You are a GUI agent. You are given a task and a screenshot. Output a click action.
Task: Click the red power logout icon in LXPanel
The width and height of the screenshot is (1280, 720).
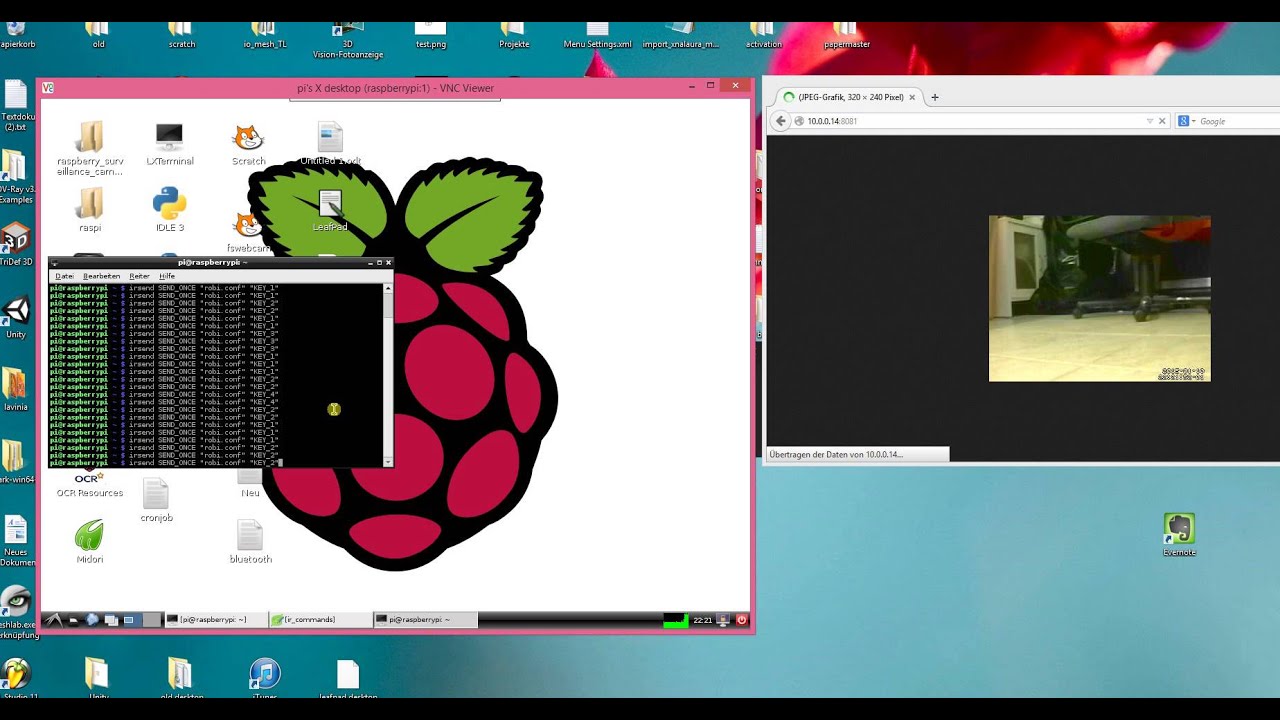pos(742,620)
